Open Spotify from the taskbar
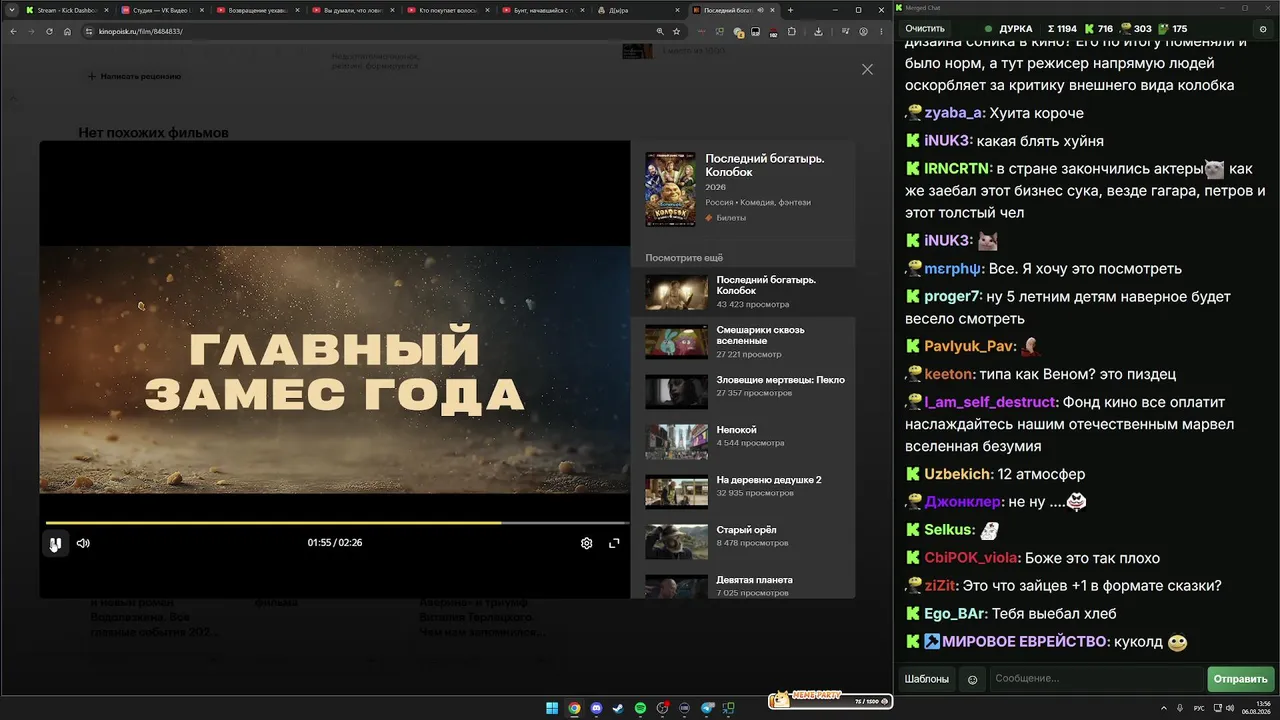This screenshot has width=1280, height=720. [x=640, y=708]
